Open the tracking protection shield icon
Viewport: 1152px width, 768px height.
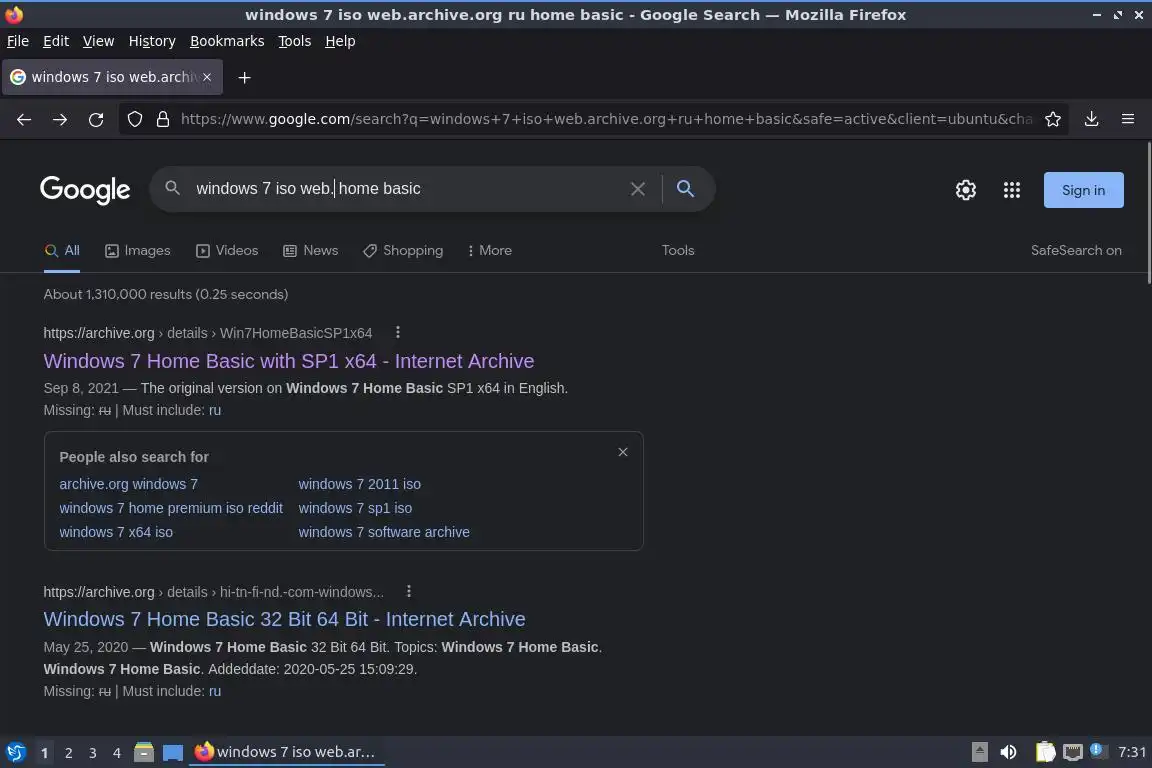click(x=134, y=119)
